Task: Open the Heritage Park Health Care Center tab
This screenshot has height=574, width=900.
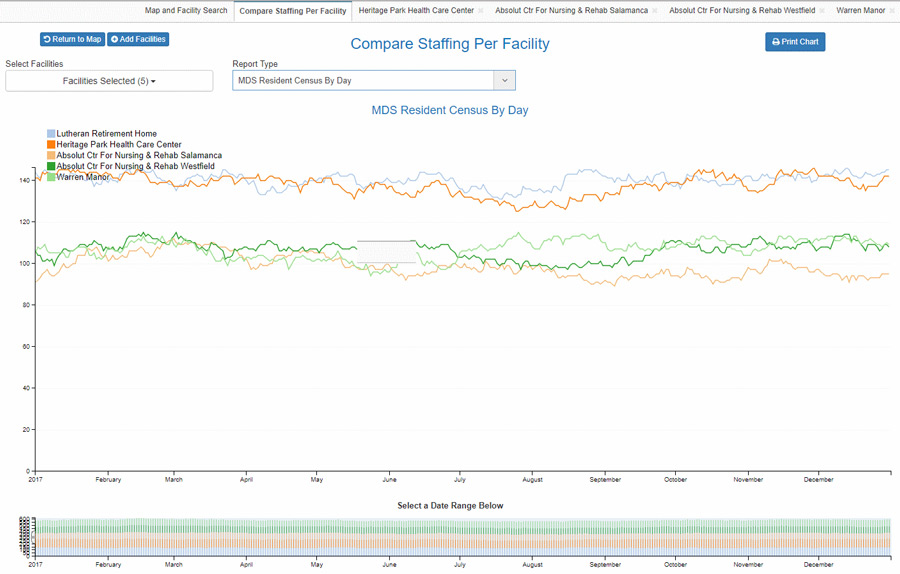Action: [x=416, y=10]
